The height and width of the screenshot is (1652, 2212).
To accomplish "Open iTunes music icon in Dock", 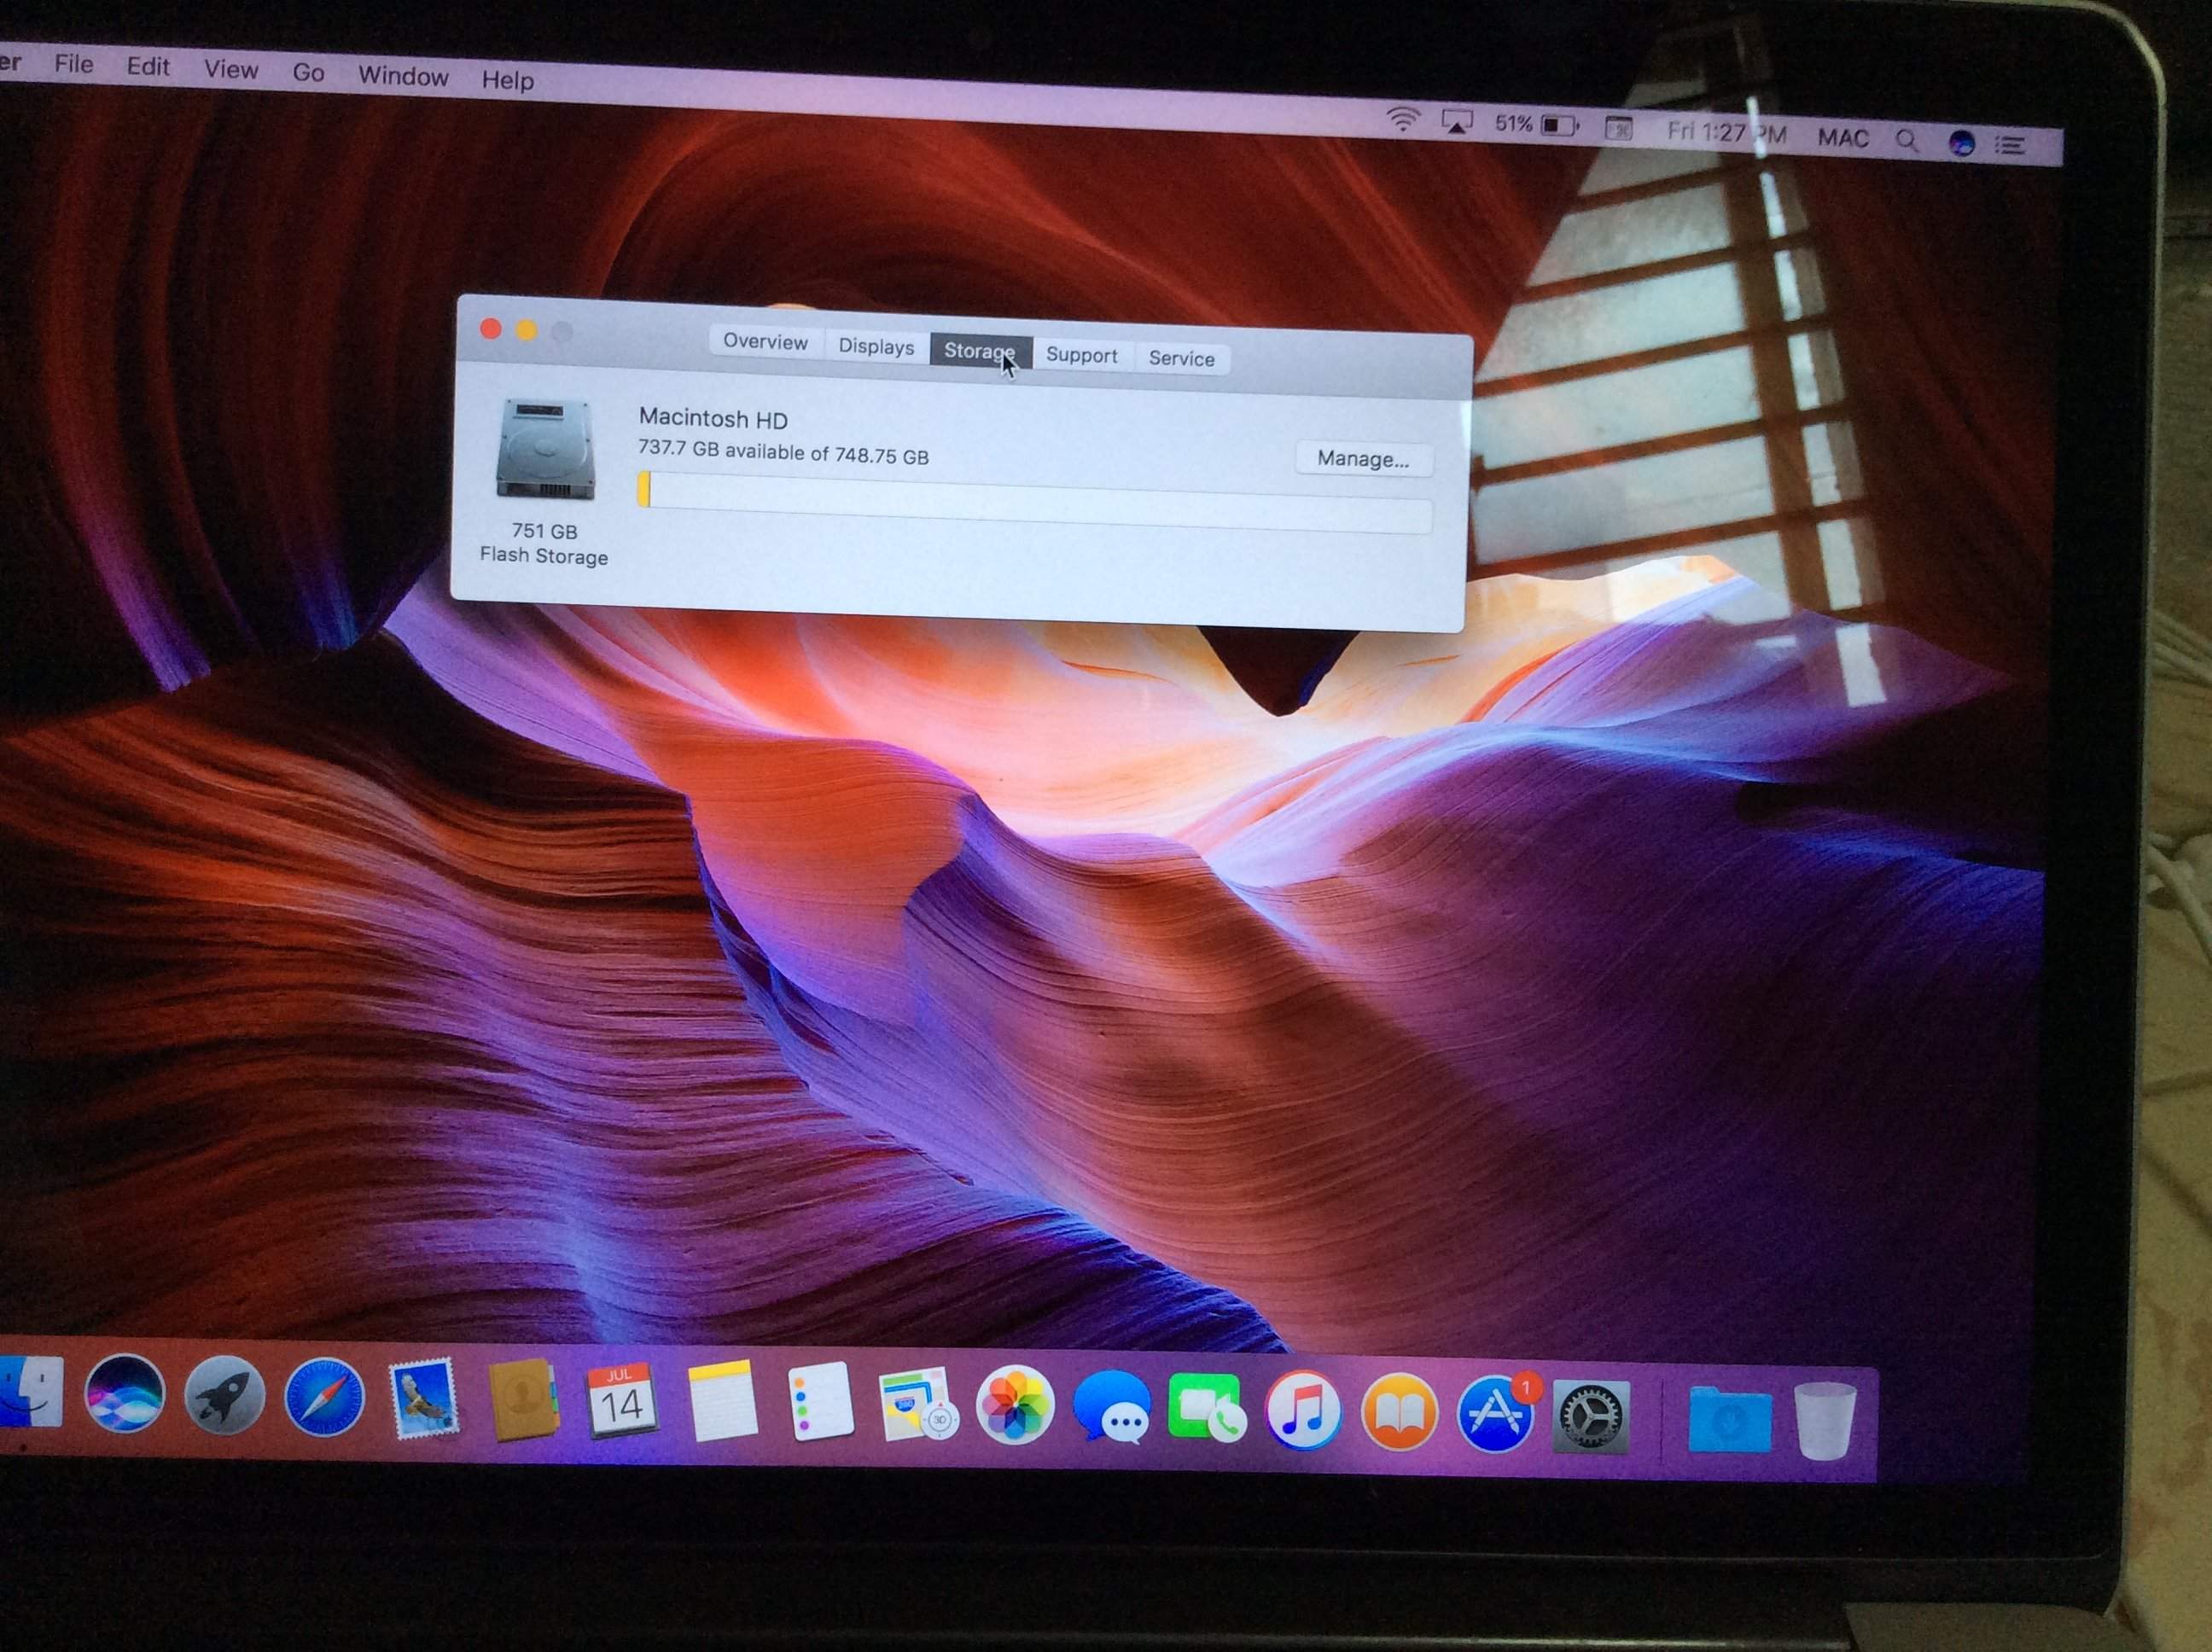I will point(1303,1410).
